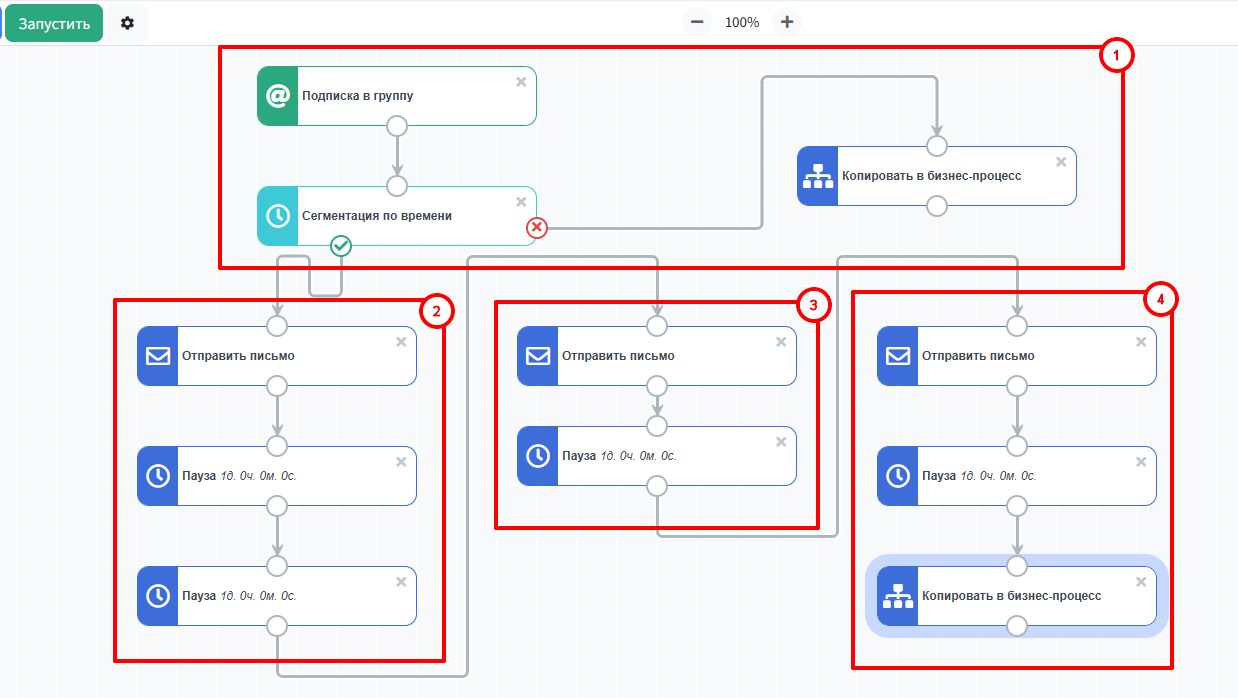Click the org-chart icon of the highlighted Копировать в бизнес-процесс

coord(897,596)
